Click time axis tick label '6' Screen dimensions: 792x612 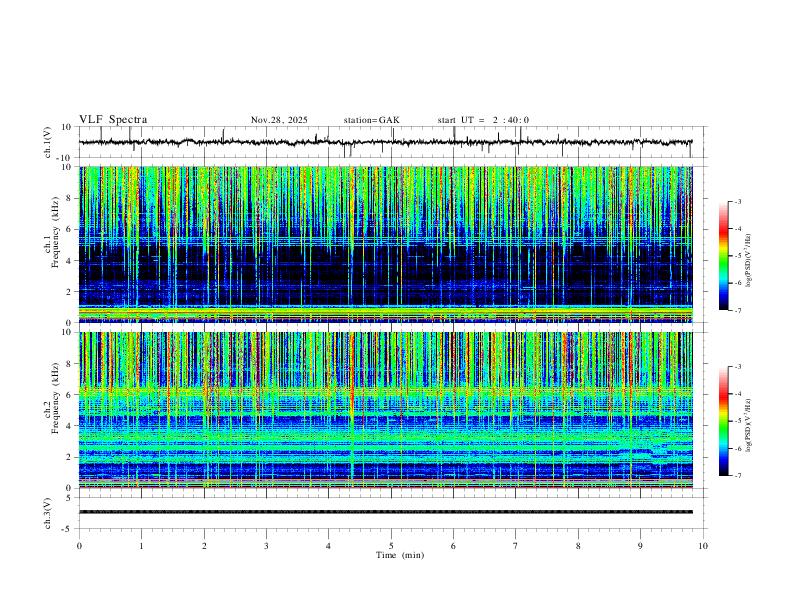coord(453,546)
